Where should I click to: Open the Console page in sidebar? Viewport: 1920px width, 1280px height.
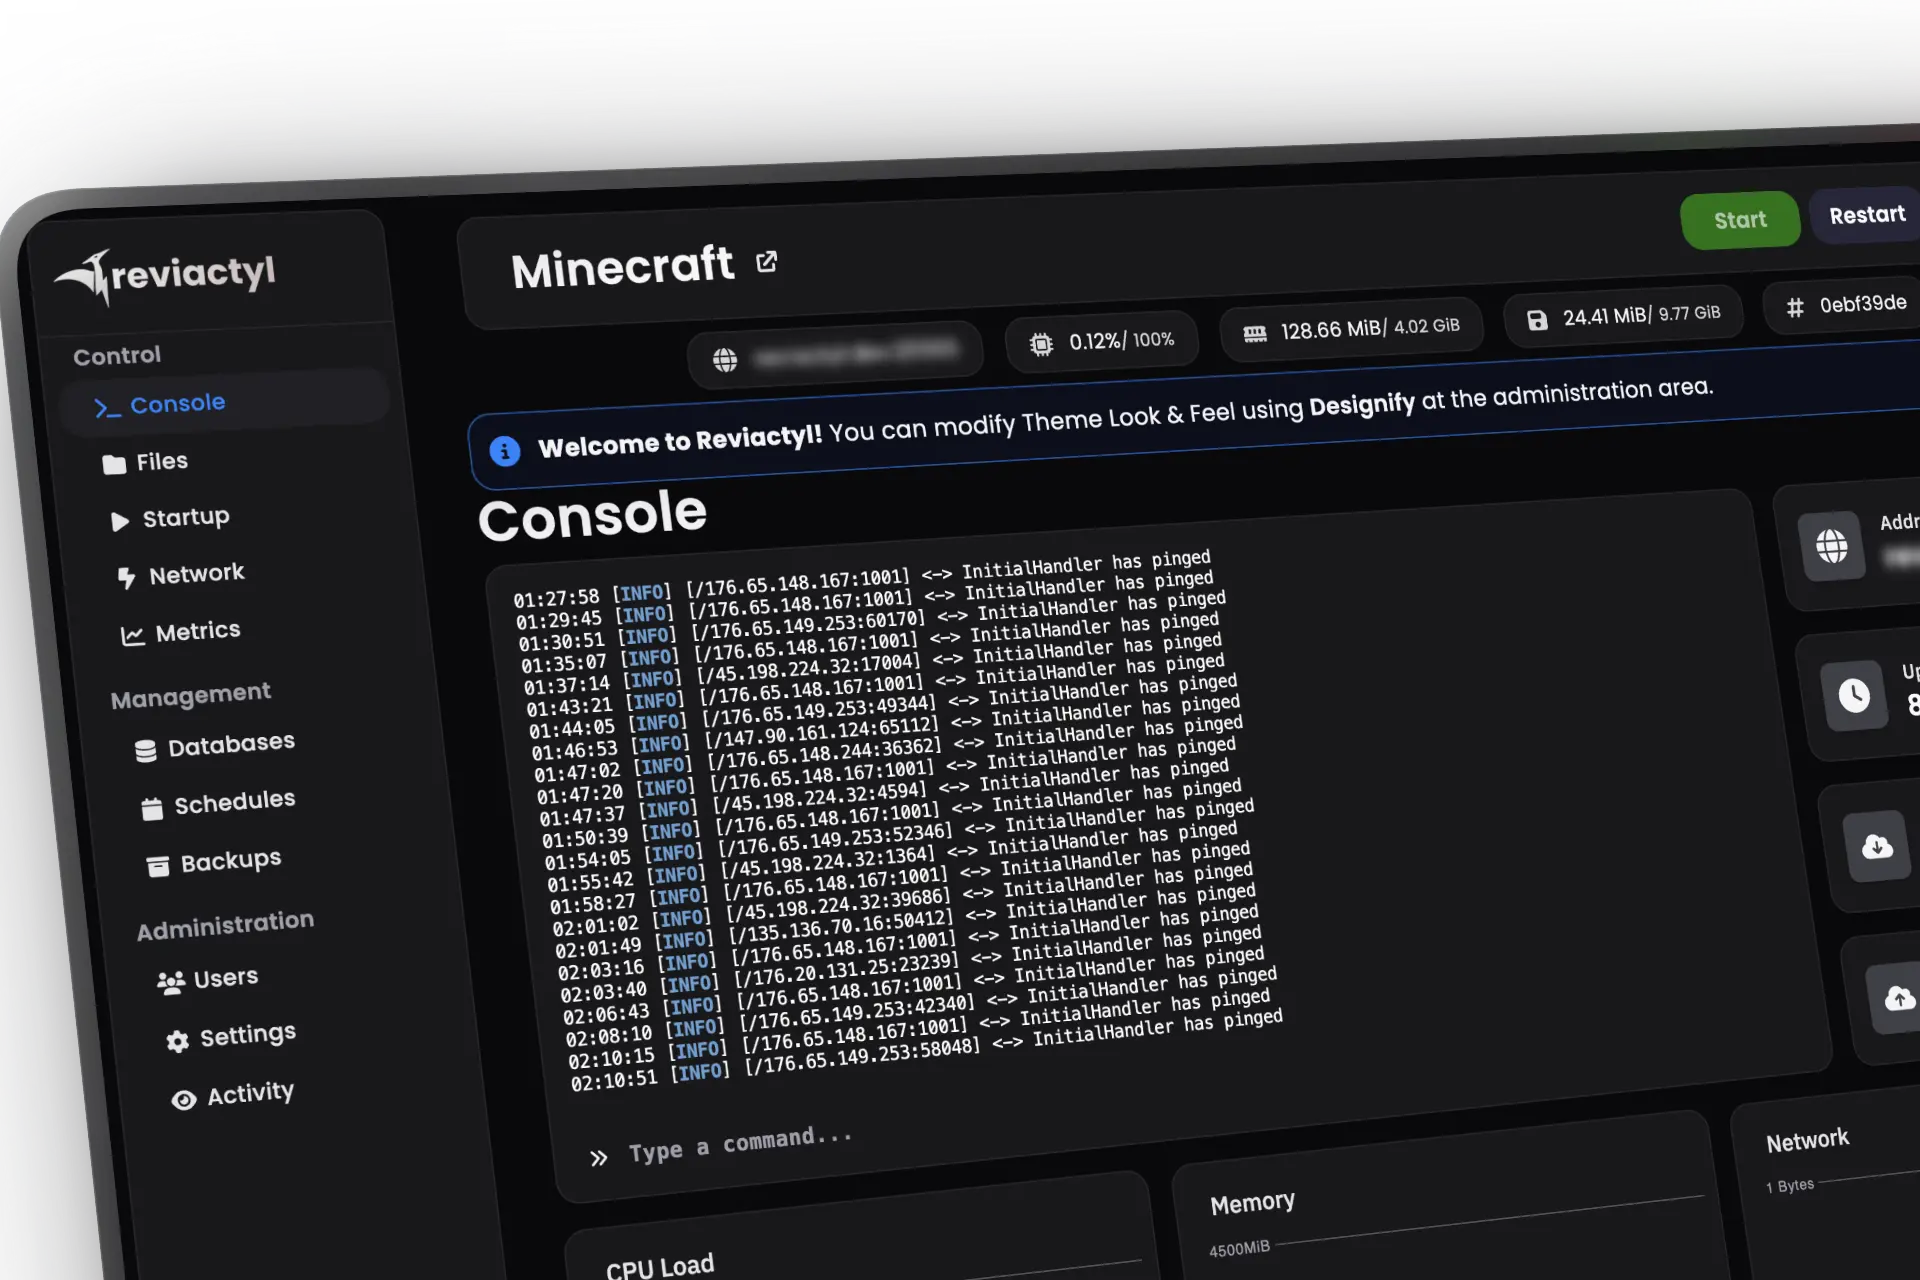tap(224, 403)
